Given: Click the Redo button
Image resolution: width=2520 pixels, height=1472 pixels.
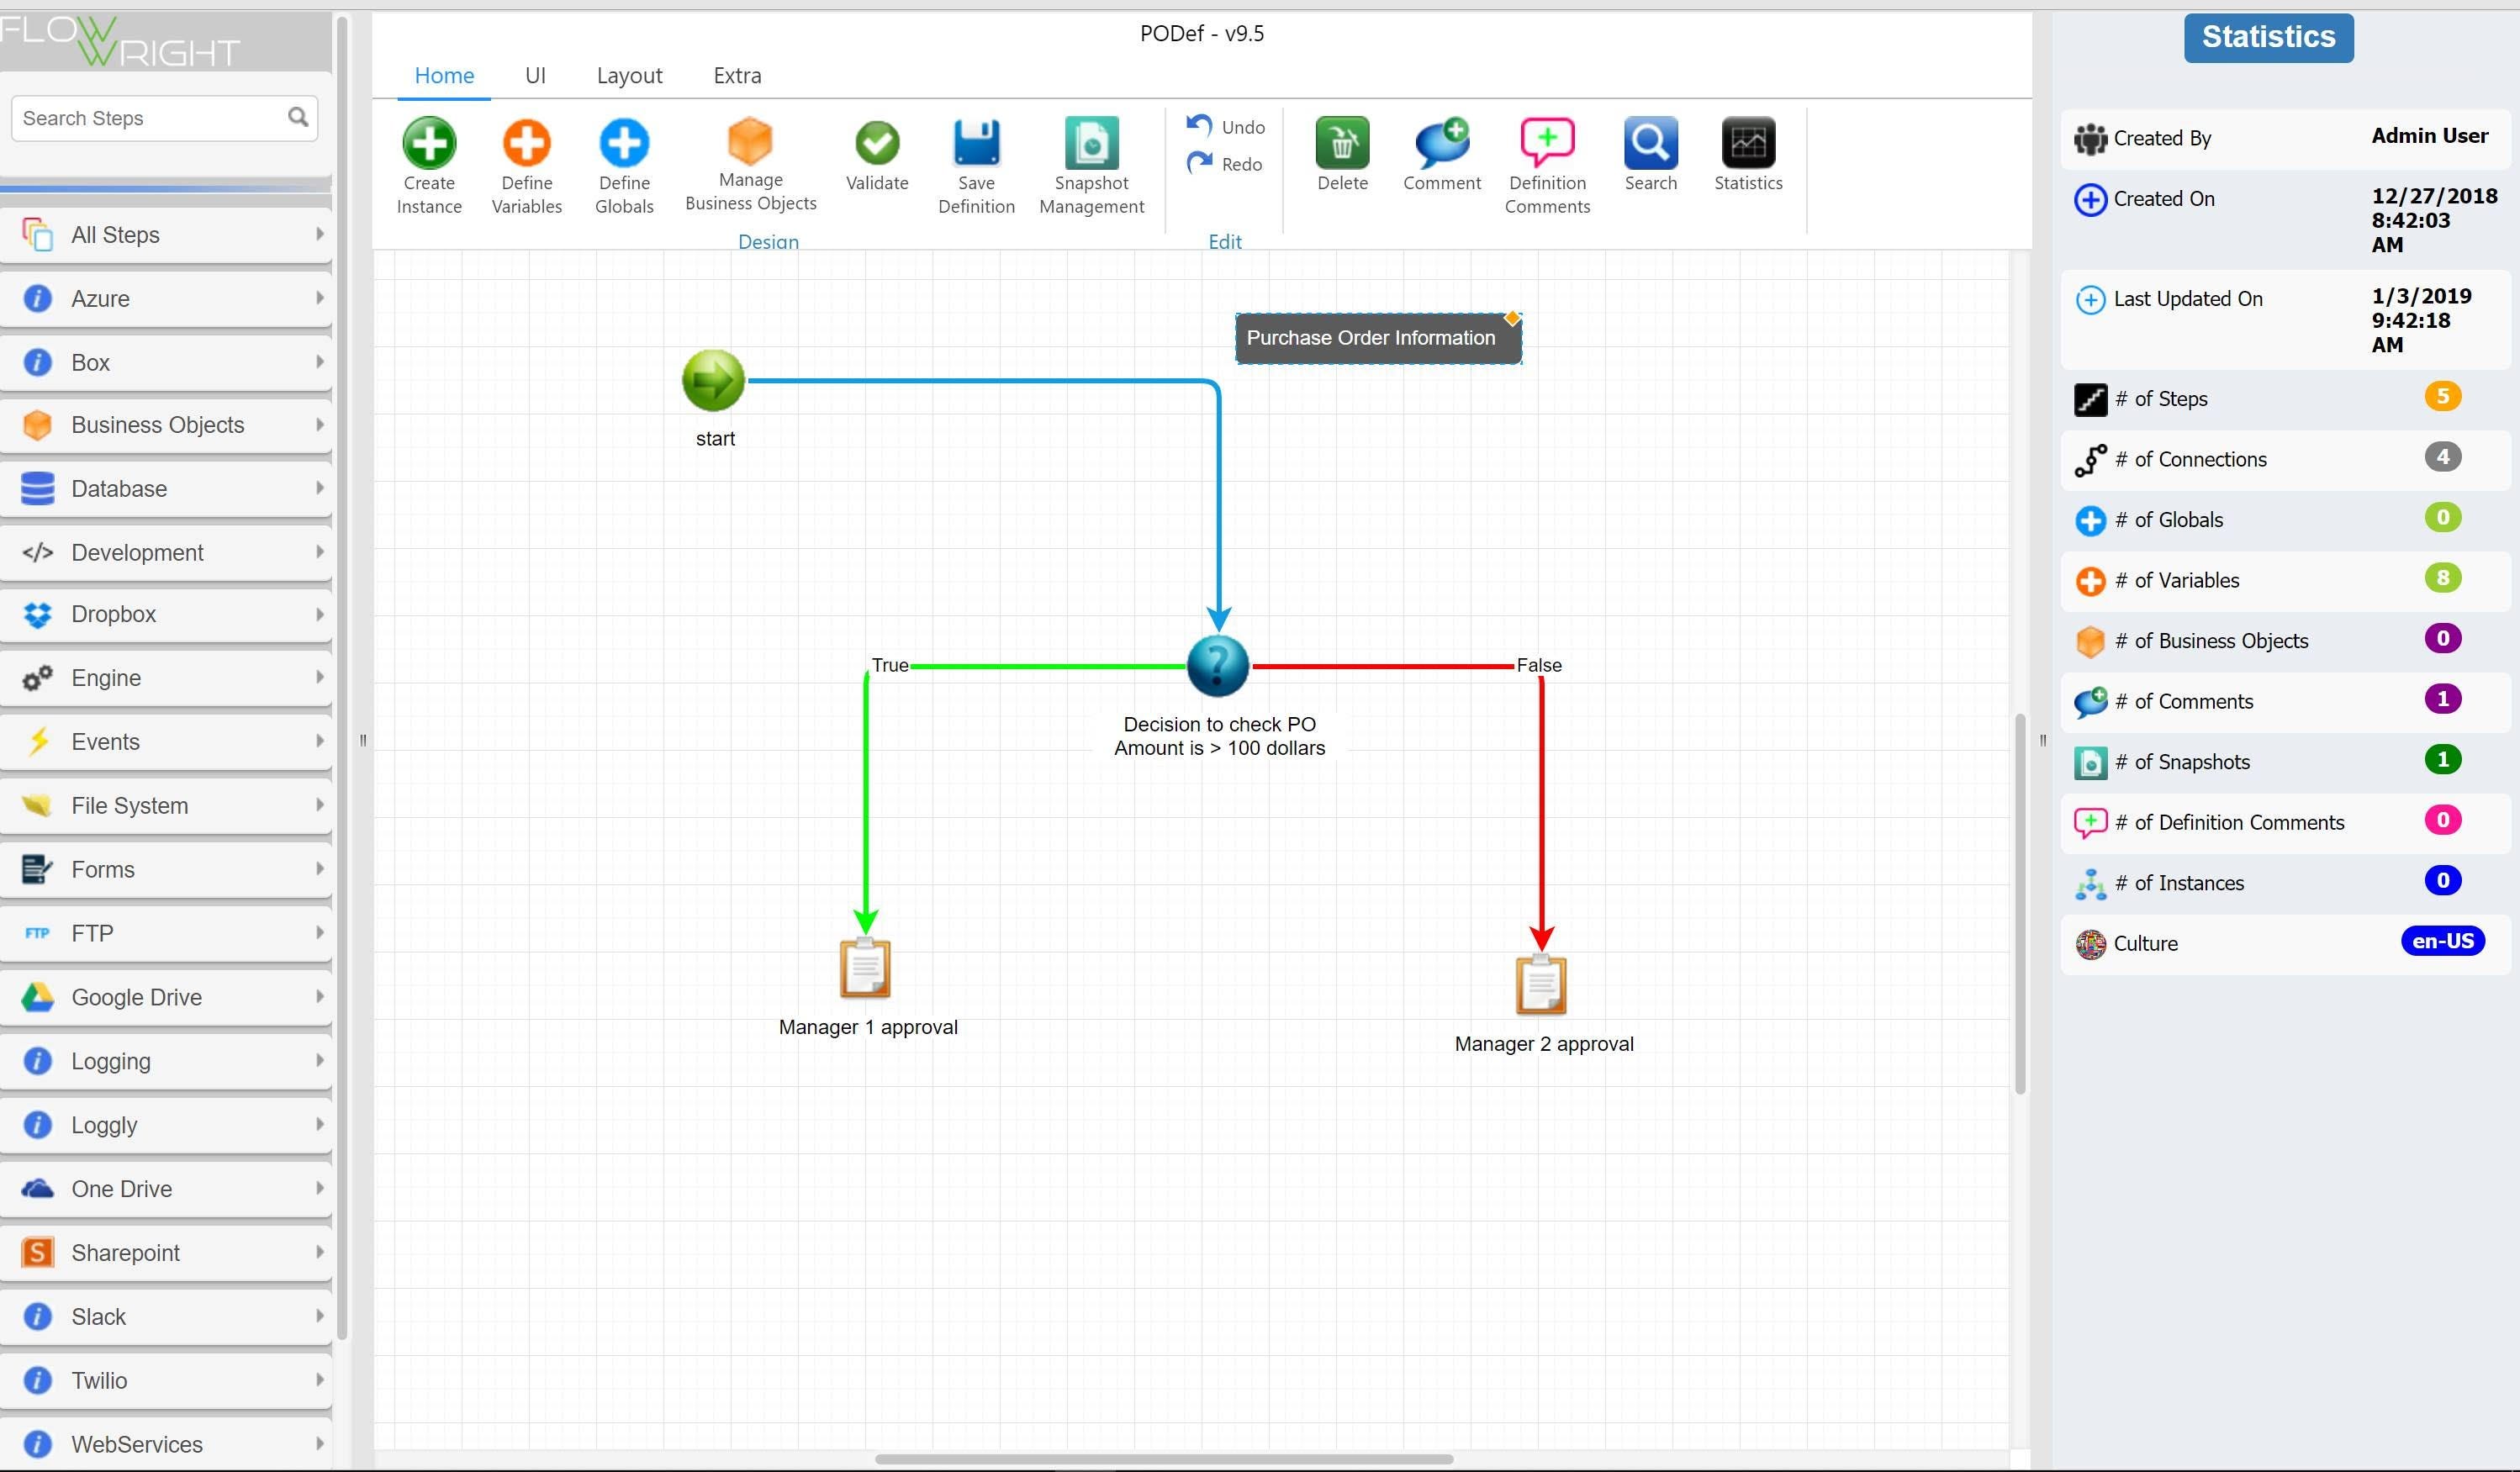Looking at the screenshot, I should tap(1225, 164).
